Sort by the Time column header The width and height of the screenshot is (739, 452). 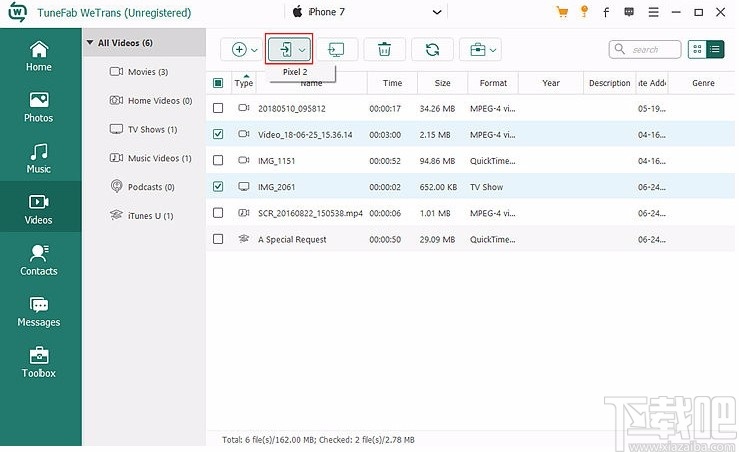392,83
